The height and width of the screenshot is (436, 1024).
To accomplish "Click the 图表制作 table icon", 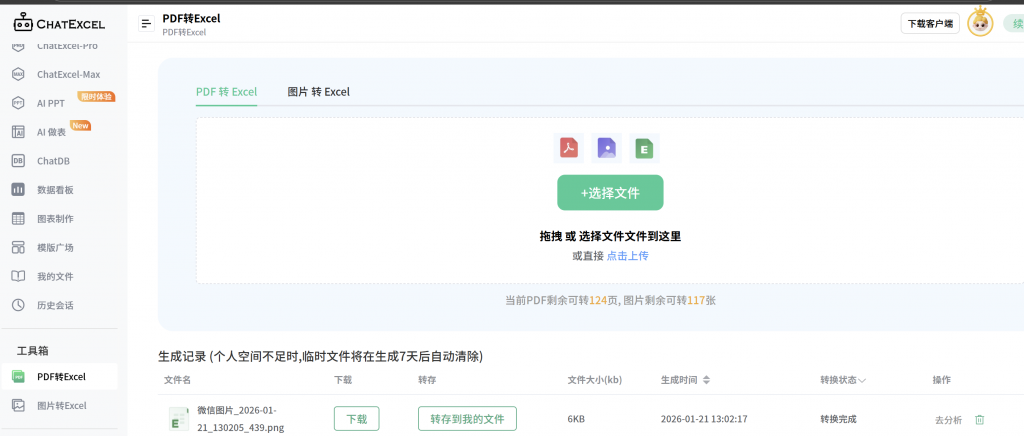I will click(18, 219).
